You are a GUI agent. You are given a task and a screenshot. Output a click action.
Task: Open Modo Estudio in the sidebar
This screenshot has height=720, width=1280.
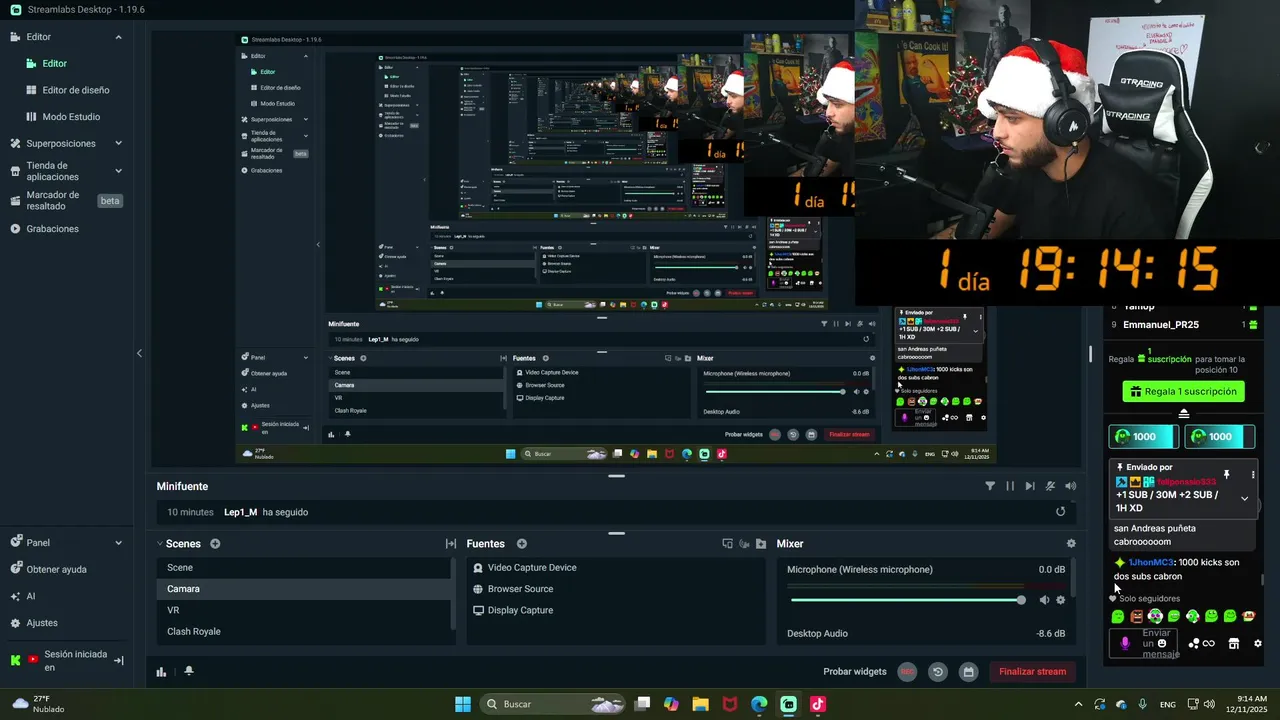point(71,117)
